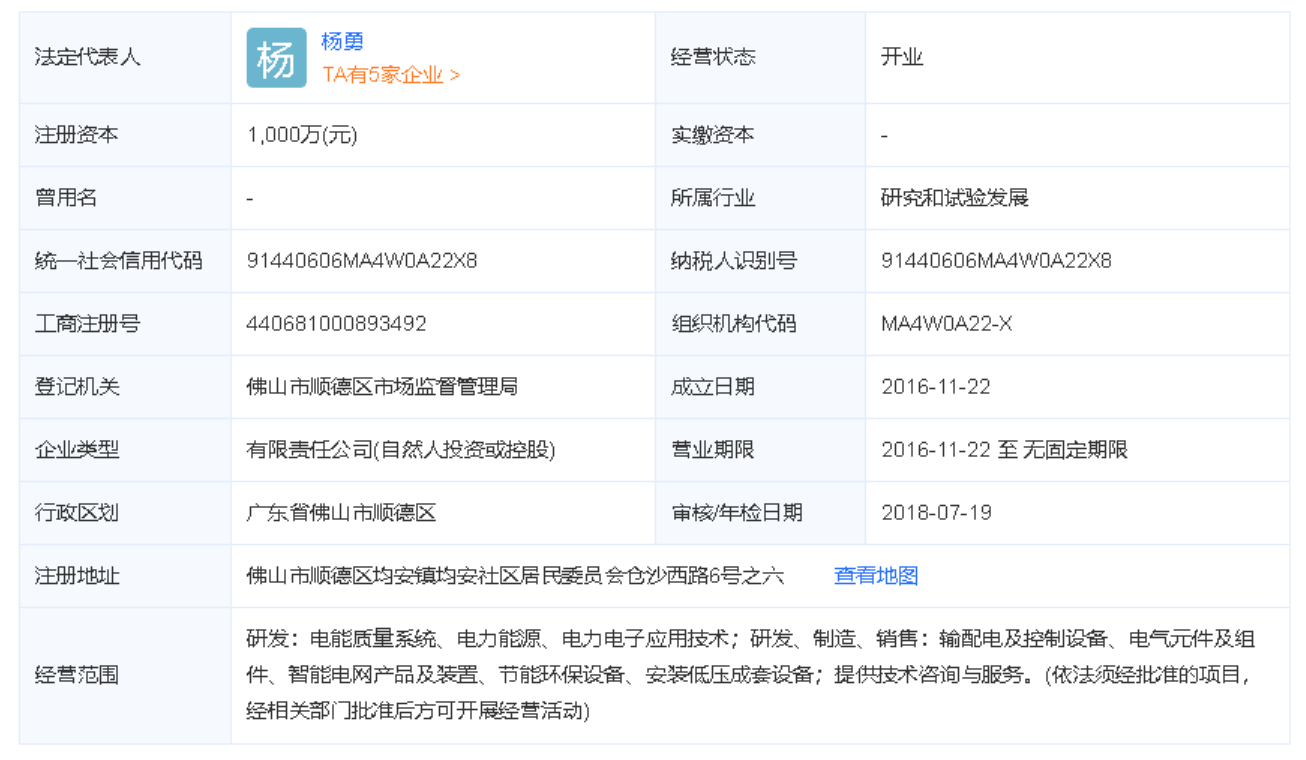This screenshot has width=1306, height=760.
Task: Click the 法定代表人 row label
Action: point(88,57)
